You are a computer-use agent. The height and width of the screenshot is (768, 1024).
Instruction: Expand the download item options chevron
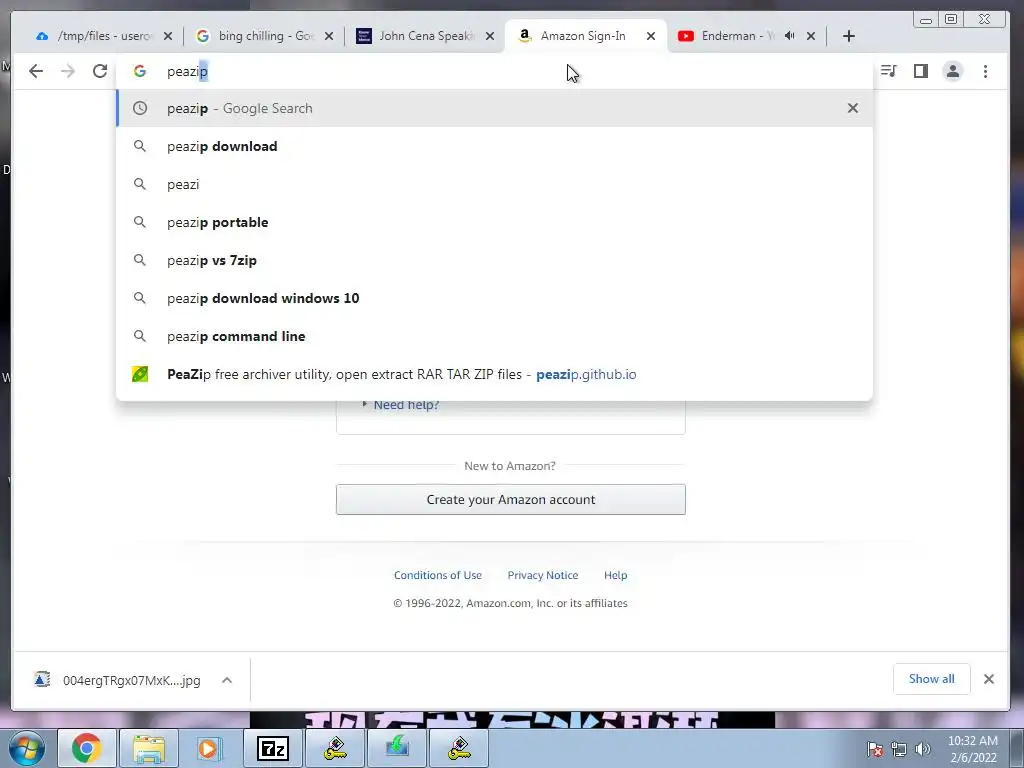227,680
